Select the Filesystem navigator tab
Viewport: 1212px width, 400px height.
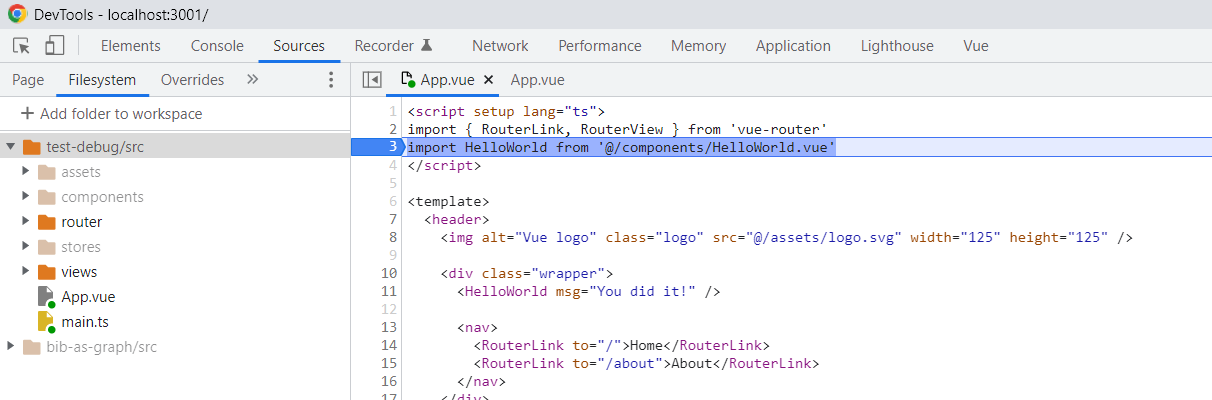102,80
